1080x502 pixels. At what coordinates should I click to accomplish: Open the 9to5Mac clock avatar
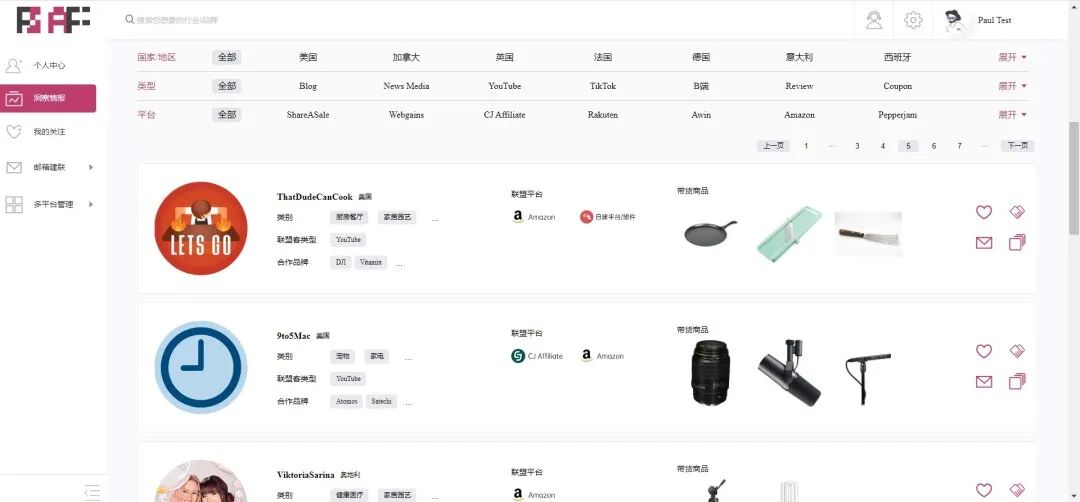click(200, 367)
